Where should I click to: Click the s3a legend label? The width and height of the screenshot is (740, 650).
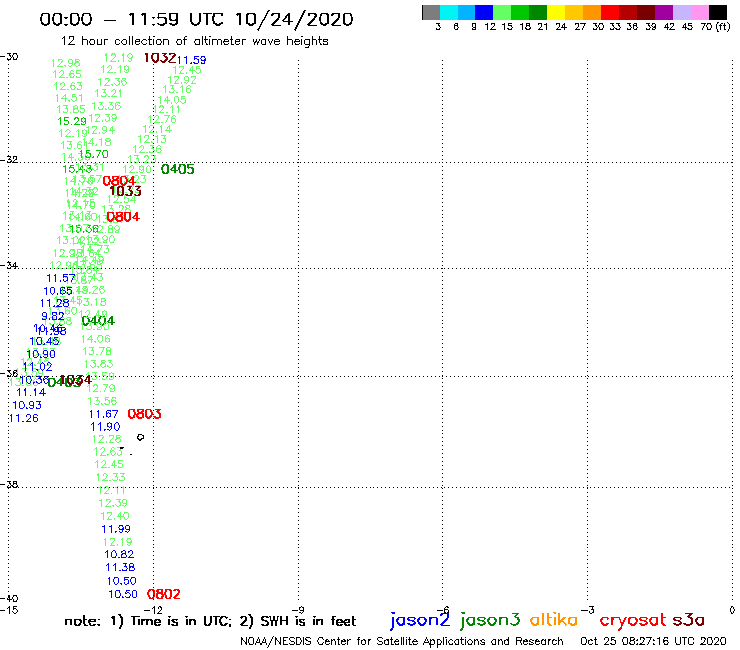[688, 620]
